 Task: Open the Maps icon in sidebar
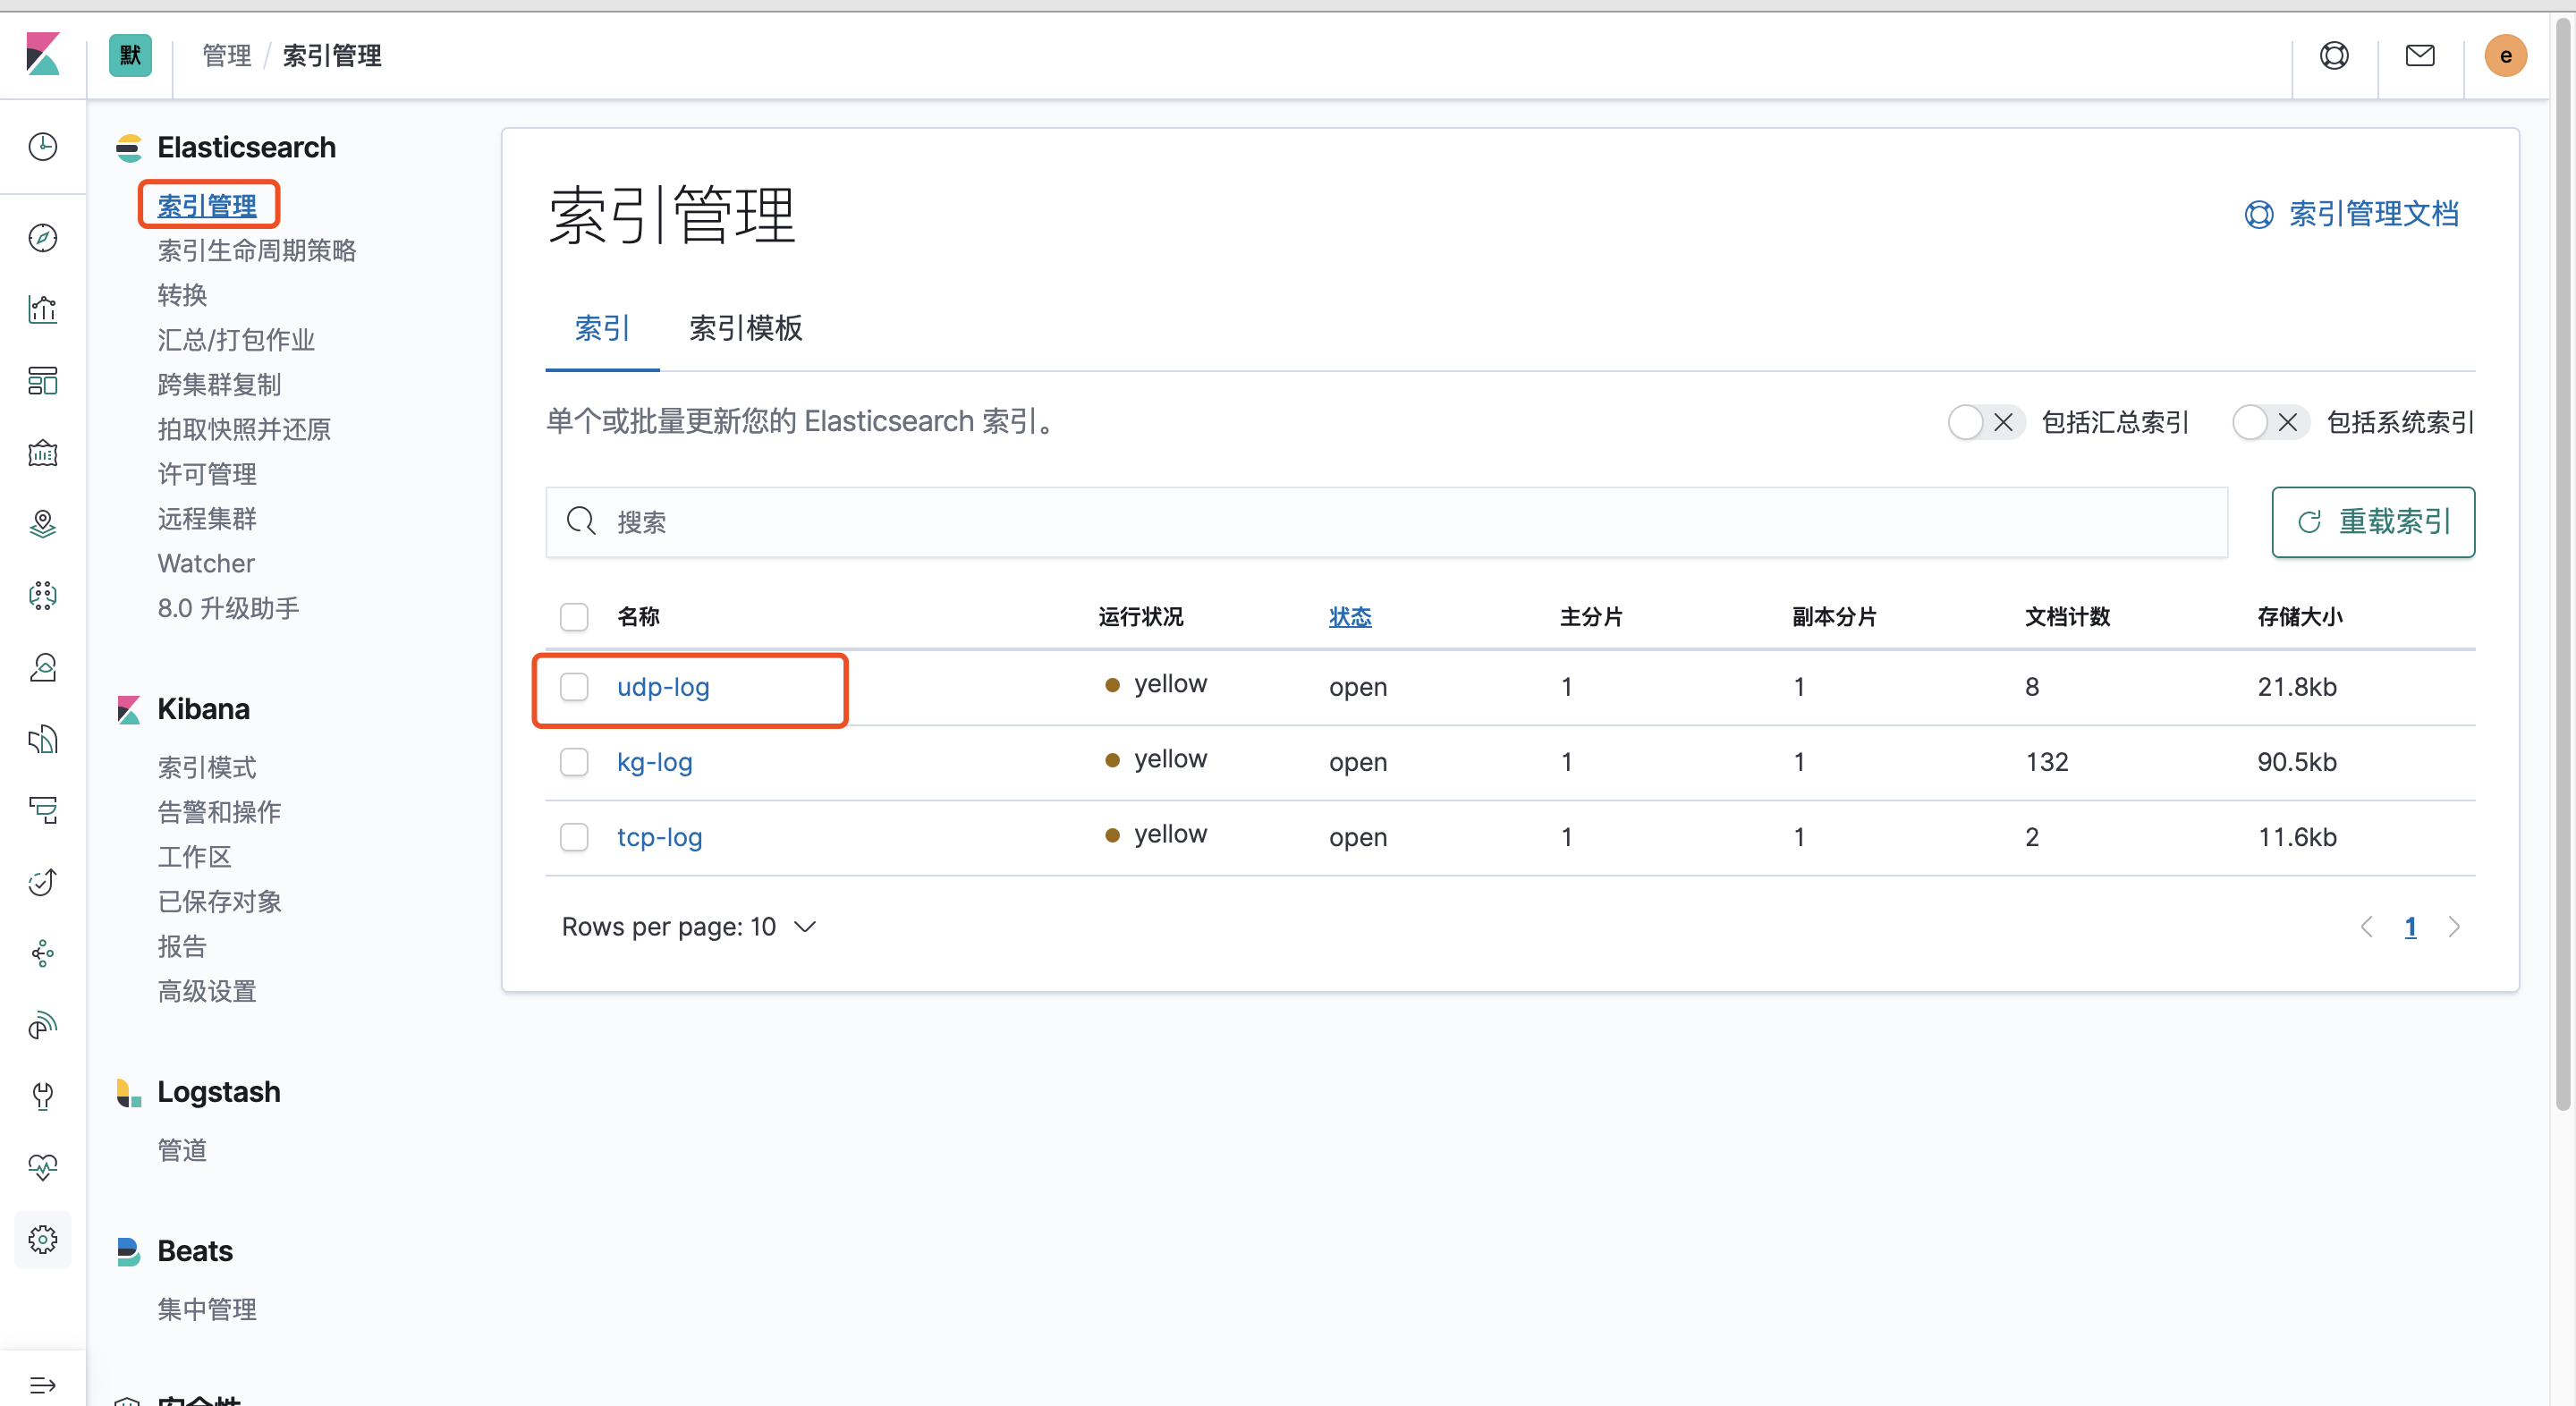(x=42, y=524)
